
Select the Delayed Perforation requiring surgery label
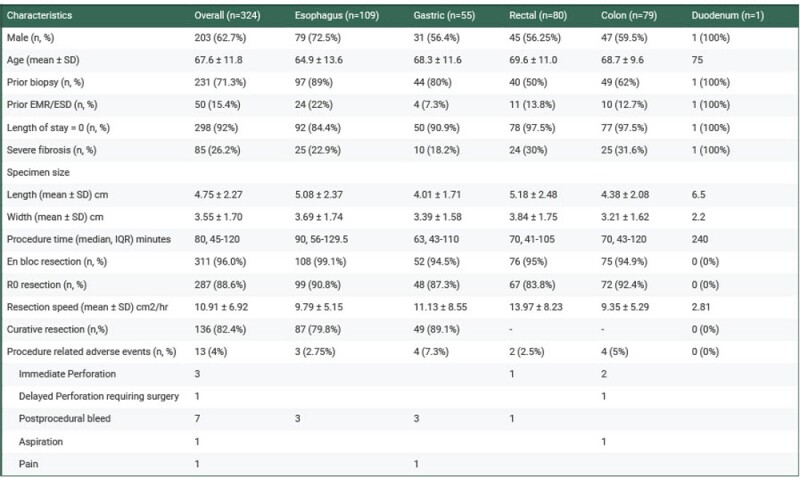(99, 396)
